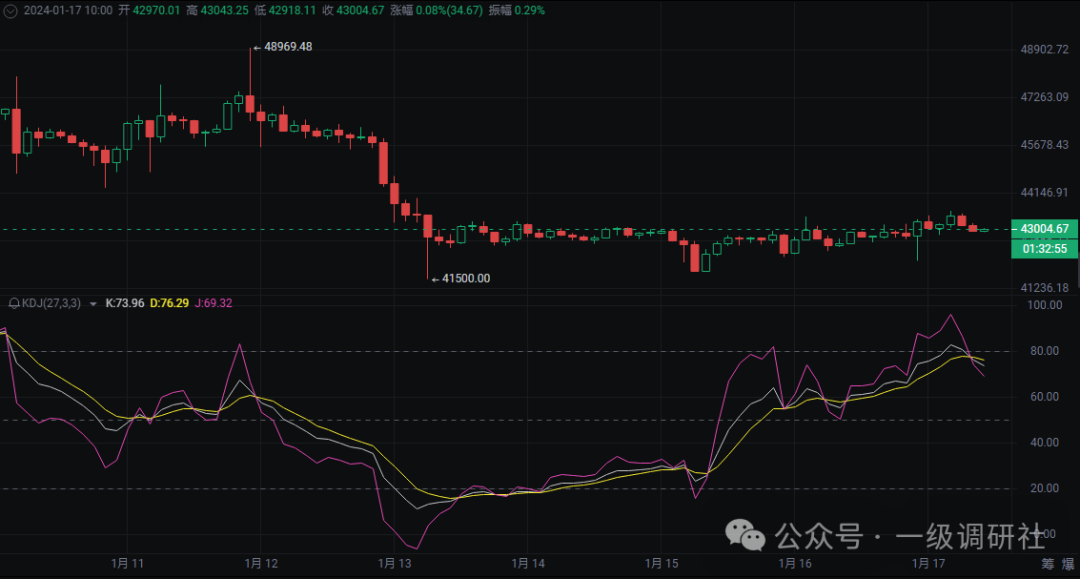Click the 80.00 KDJ axis label

pyautogui.click(x=1044, y=351)
